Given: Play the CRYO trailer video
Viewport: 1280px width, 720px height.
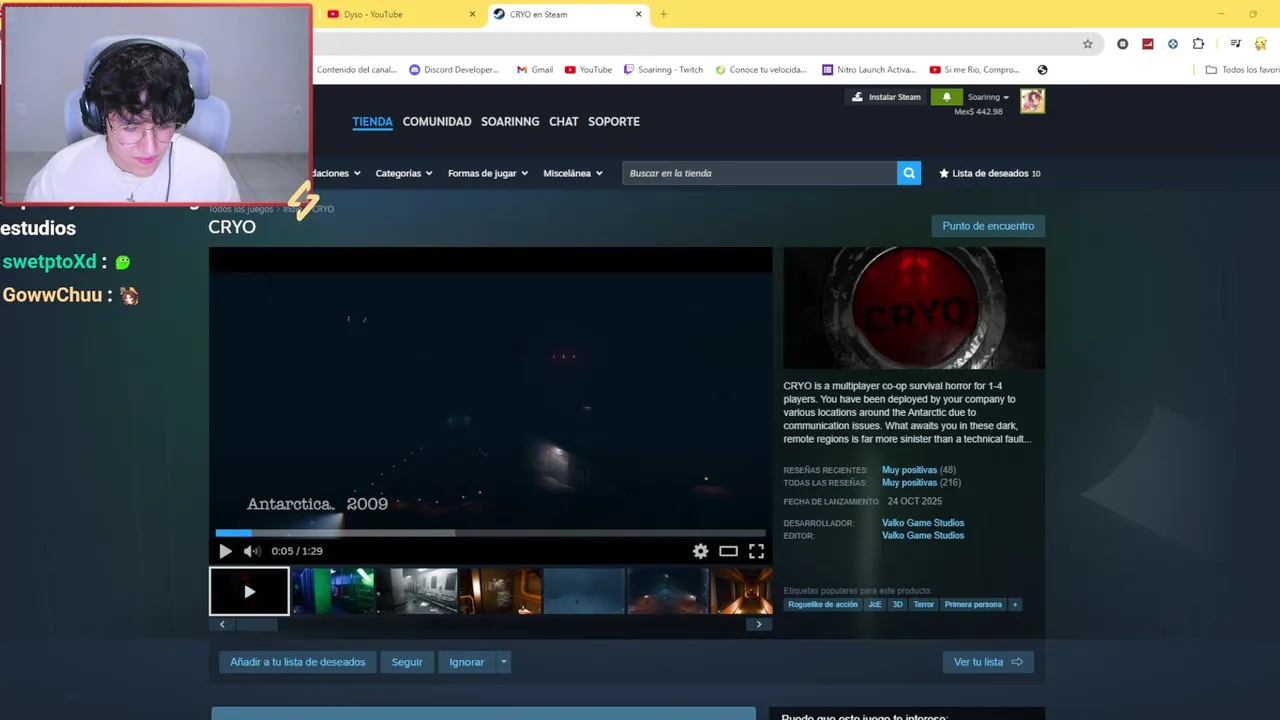Looking at the screenshot, I should [x=225, y=551].
